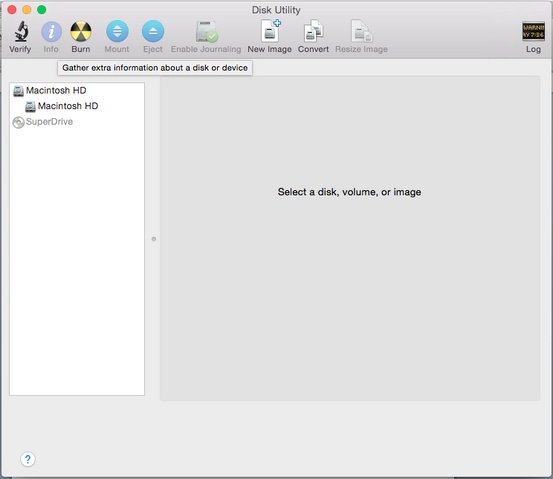This screenshot has width=553, height=479.
Task: Open the Info toolbar button
Action: point(51,31)
